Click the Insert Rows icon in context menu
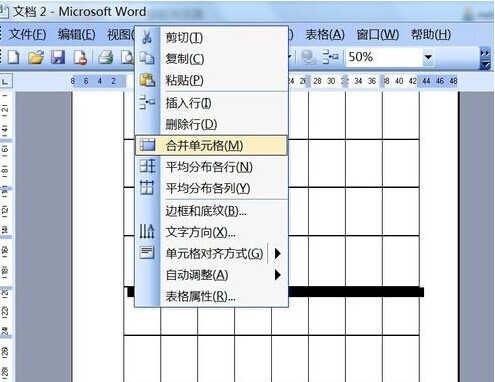The image size is (495, 382). click(x=147, y=102)
